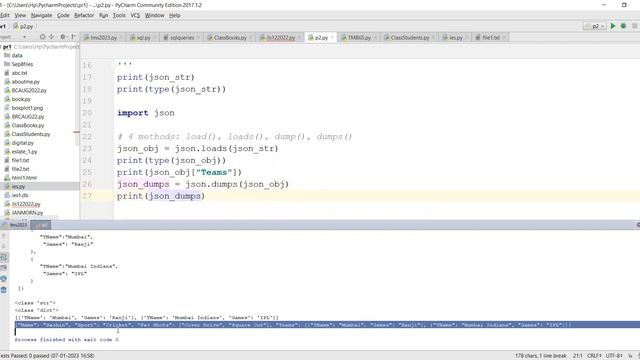
Task: Click code line 27 print(json_dumps)
Action: click(160, 196)
